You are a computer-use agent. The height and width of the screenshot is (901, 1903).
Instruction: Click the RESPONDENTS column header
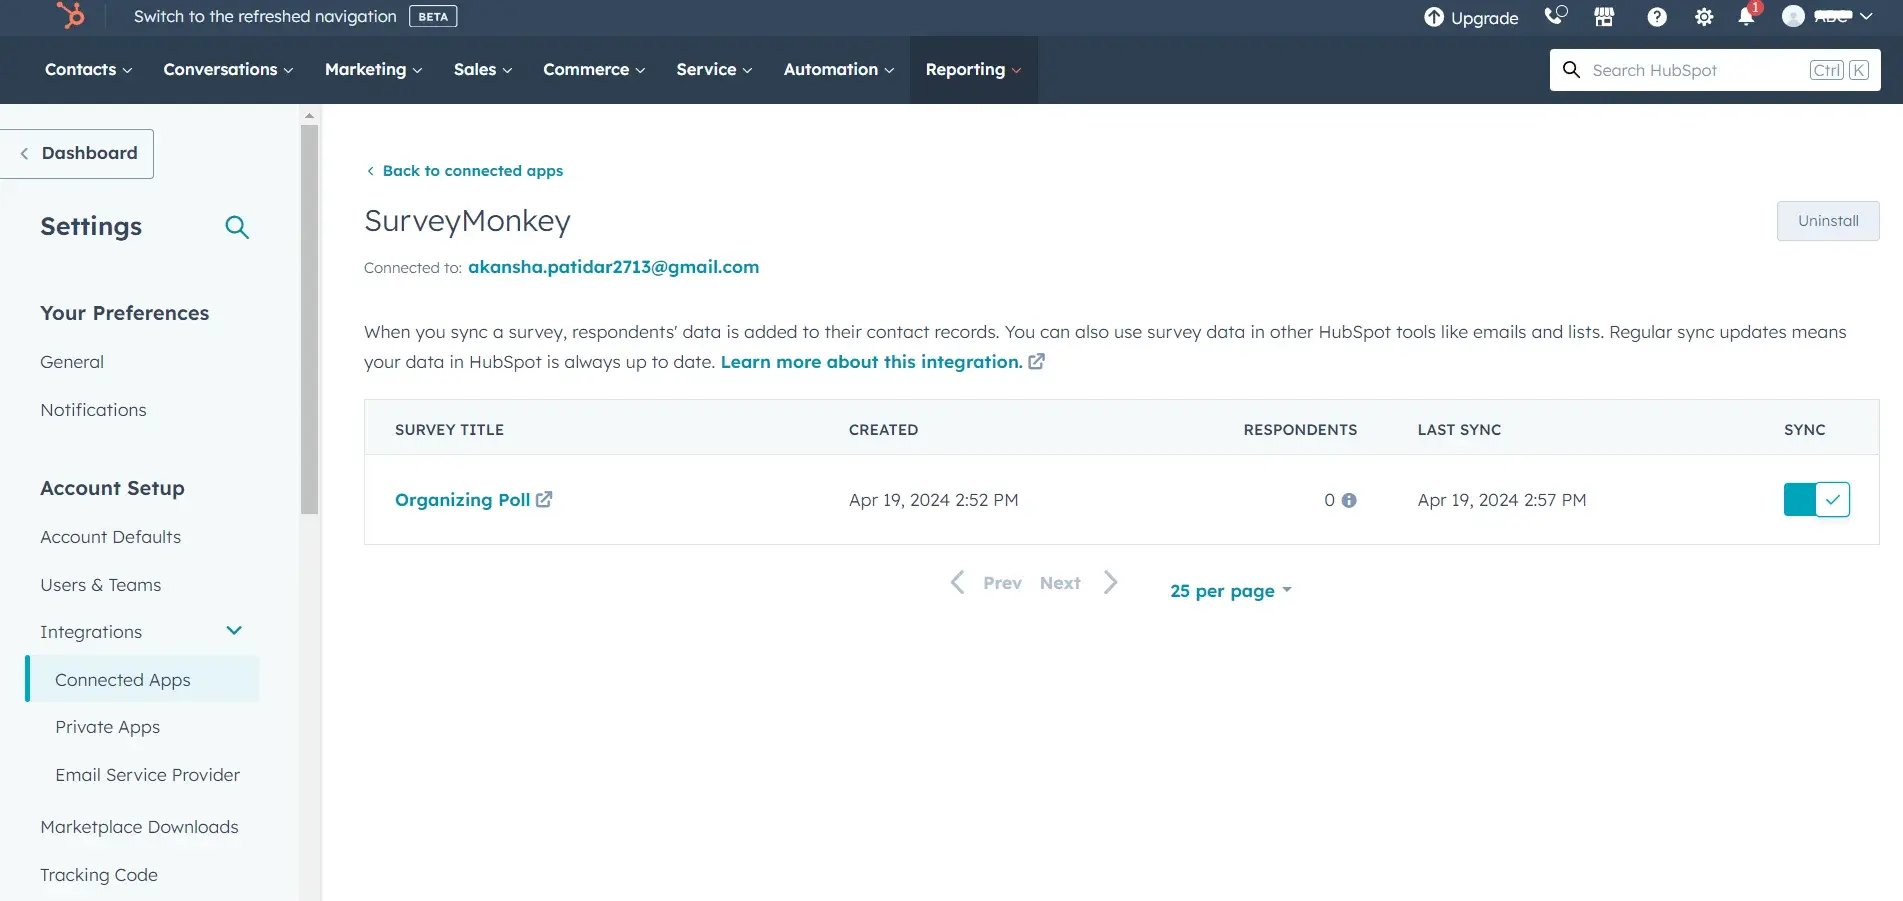pyautogui.click(x=1300, y=430)
